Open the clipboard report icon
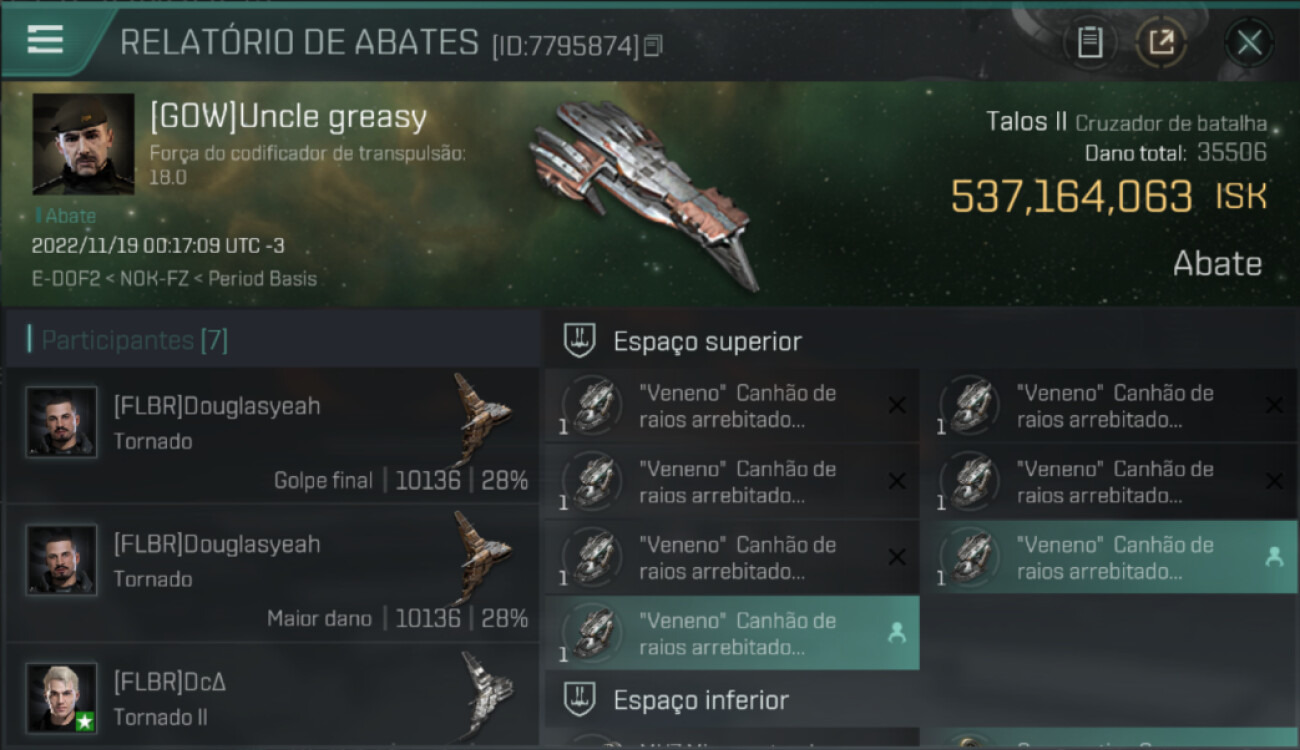The image size is (1300, 750). tap(1089, 43)
